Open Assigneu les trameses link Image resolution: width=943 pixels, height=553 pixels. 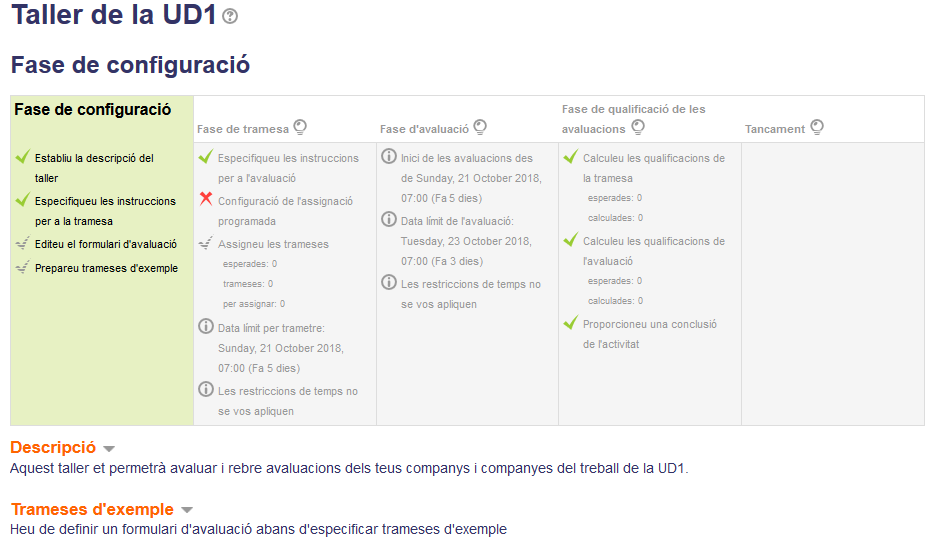[273, 244]
